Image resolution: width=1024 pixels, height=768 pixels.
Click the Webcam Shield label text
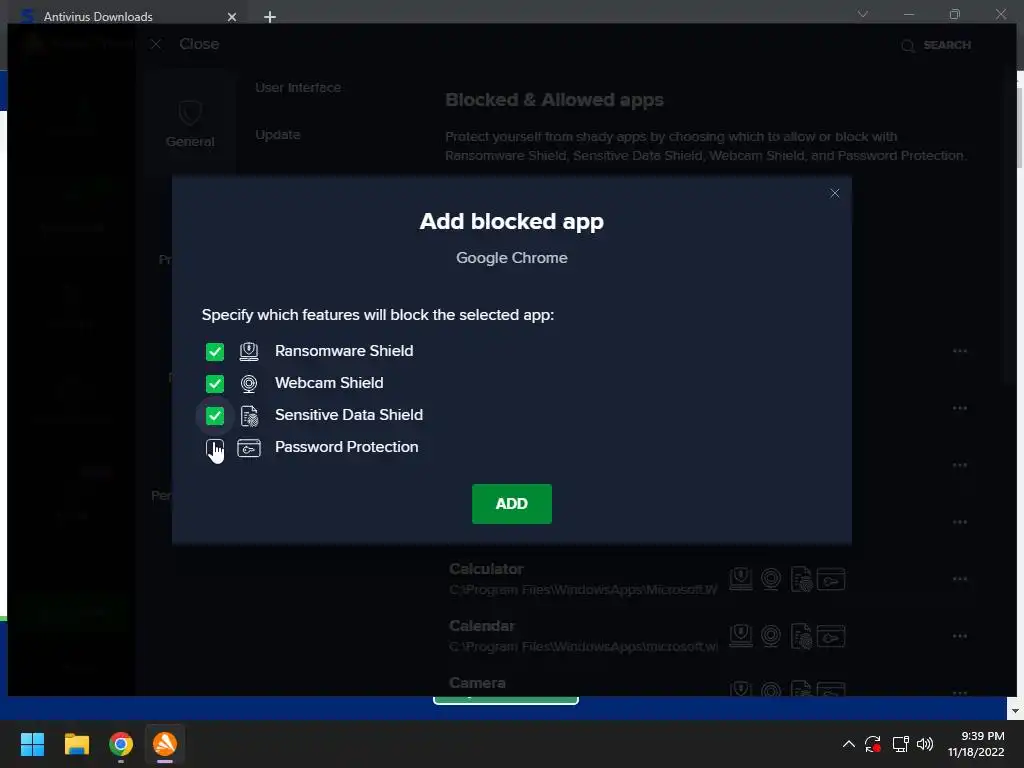click(x=328, y=383)
